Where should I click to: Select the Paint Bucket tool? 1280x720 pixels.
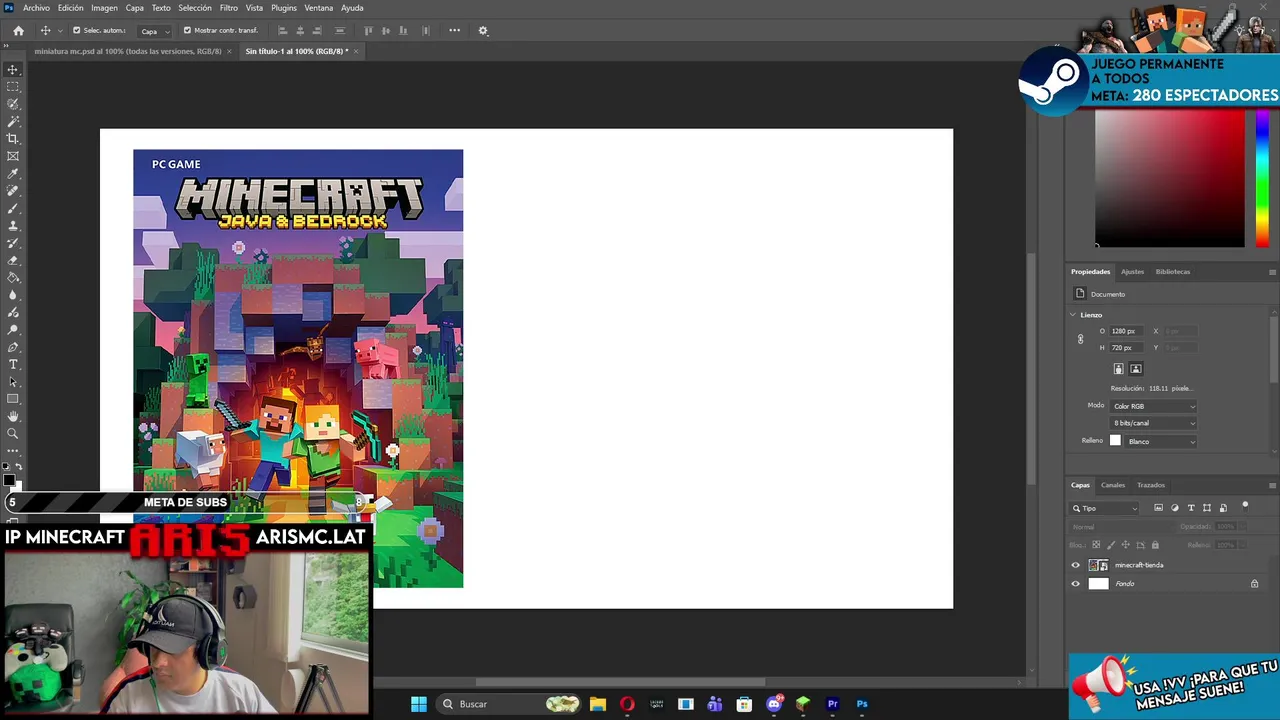point(13,277)
